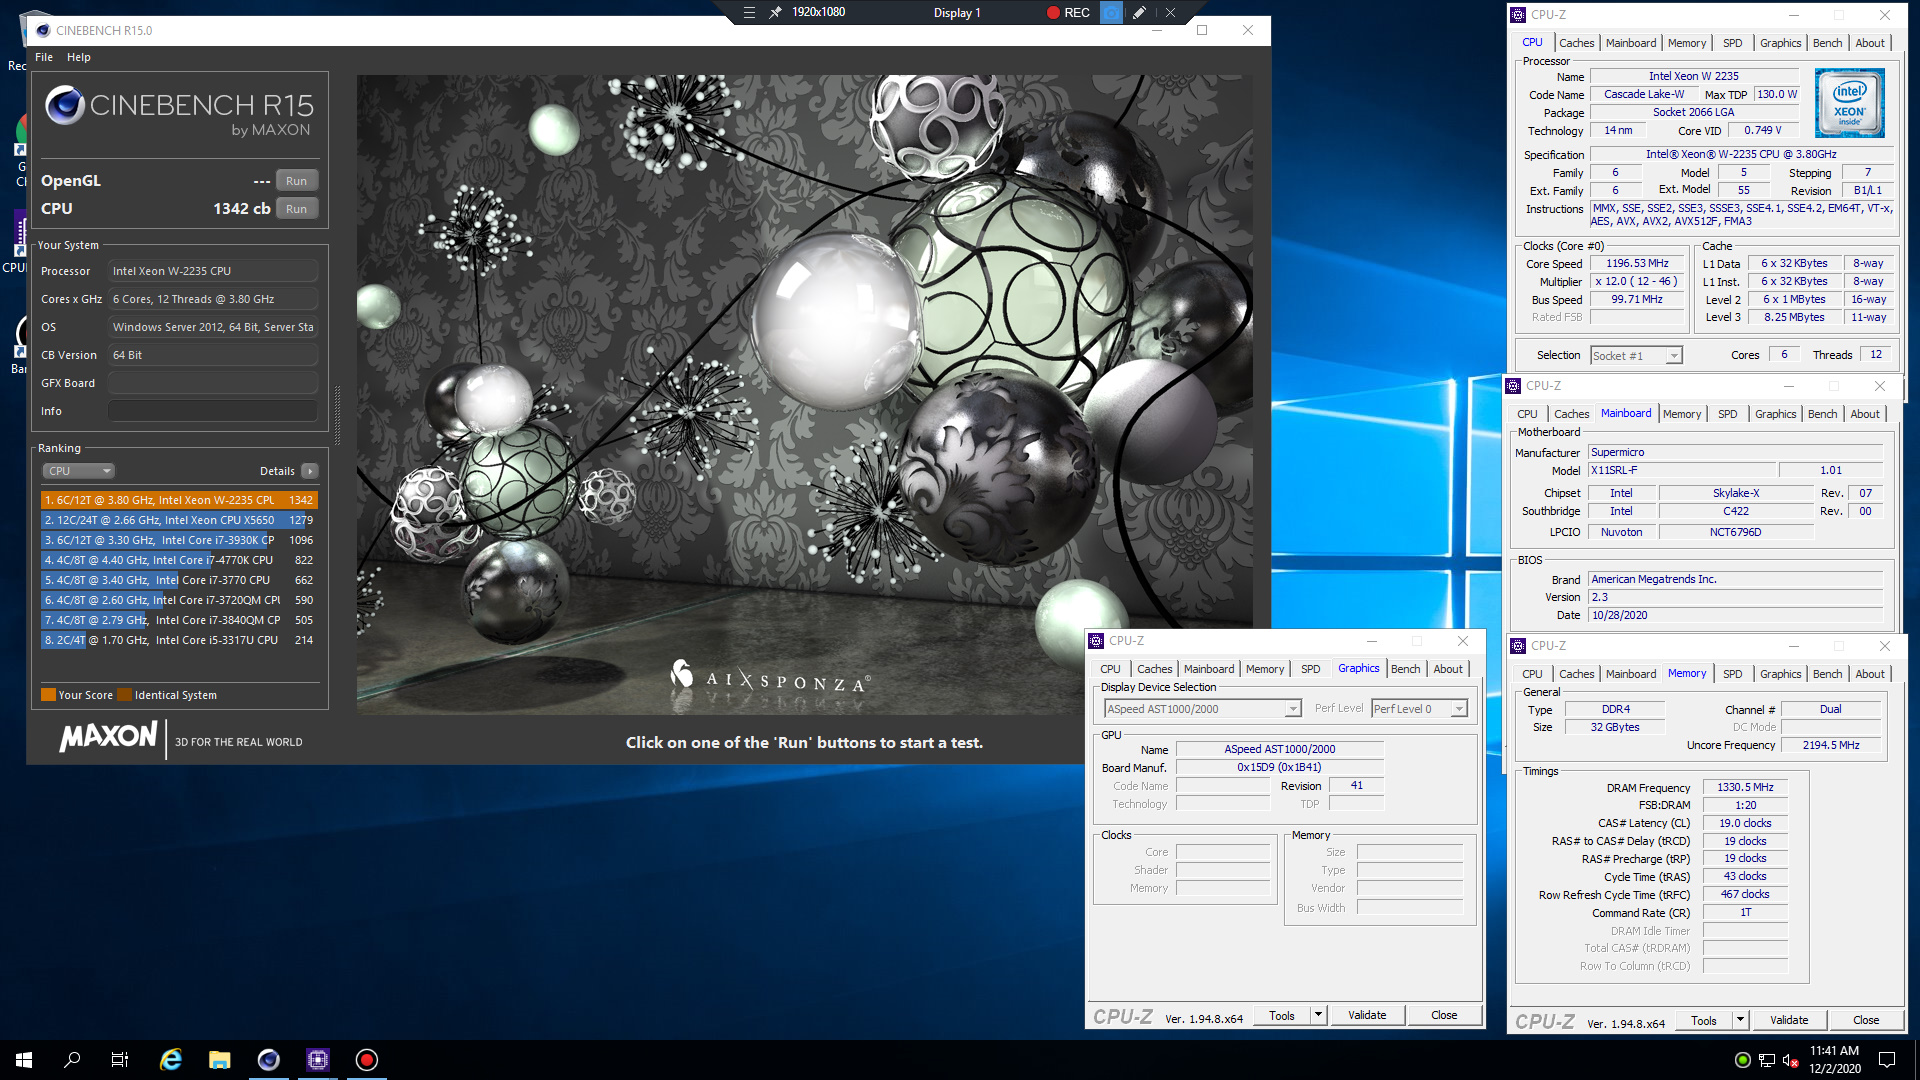This screenshot has height=1080, width=1920.
Task: Click the Intel Xeon logo in CPU-Z
Action: point(1849,102)
